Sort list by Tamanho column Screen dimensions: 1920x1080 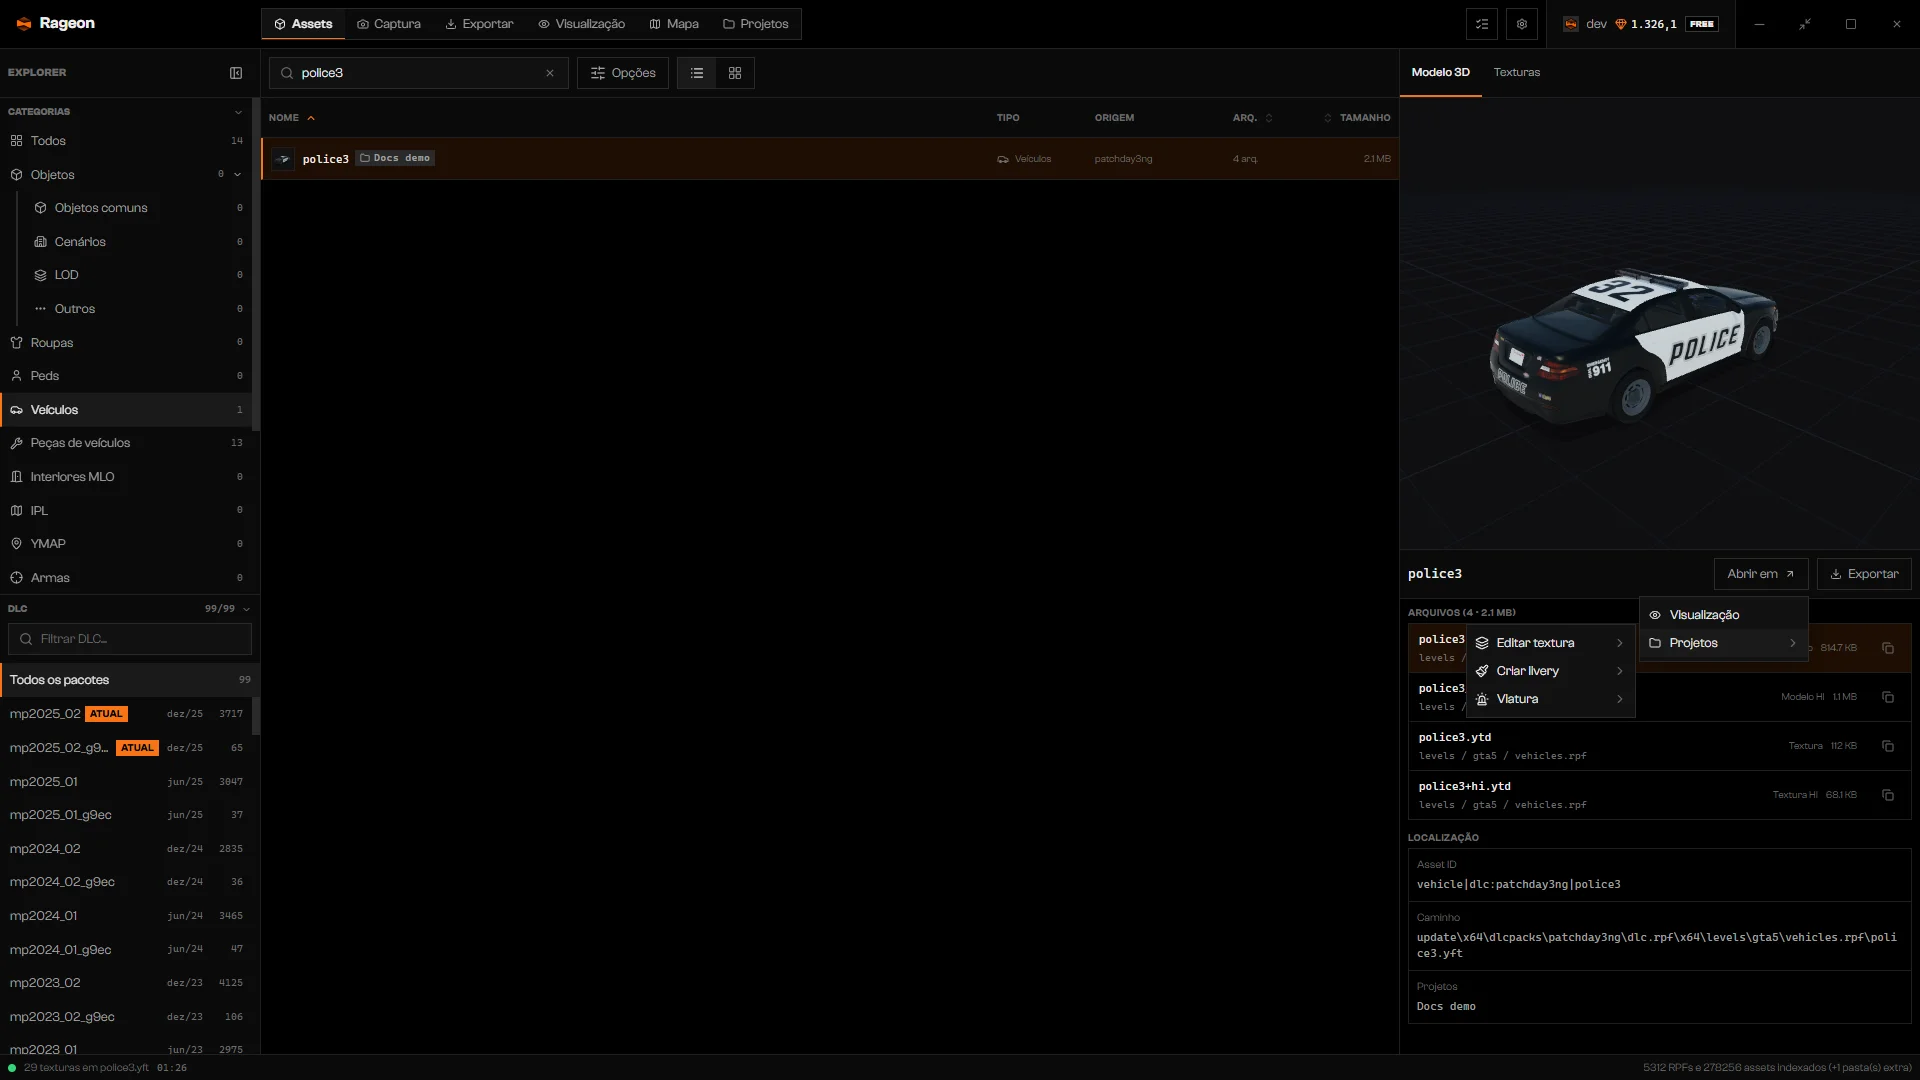1357,118
